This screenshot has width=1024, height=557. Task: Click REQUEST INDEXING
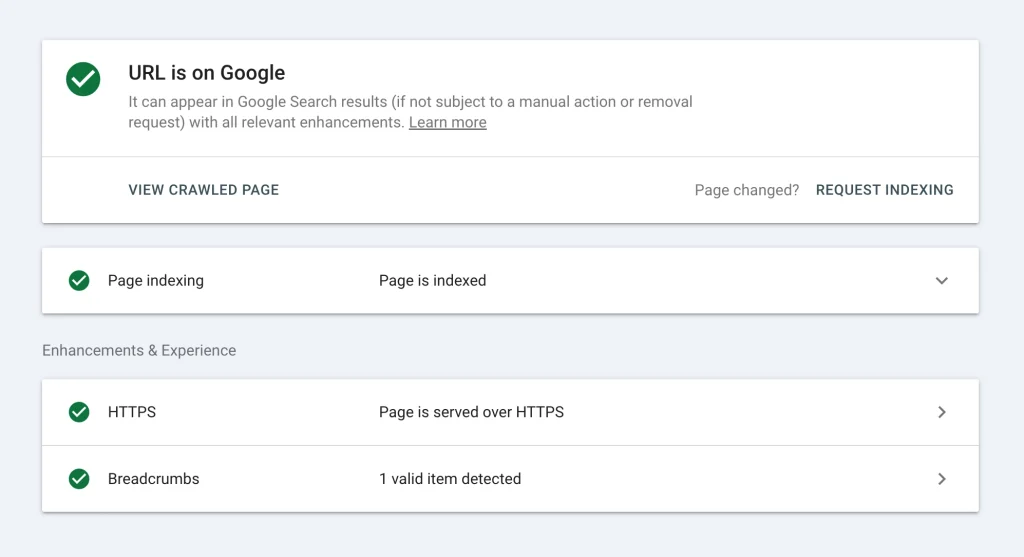[884, 190]
